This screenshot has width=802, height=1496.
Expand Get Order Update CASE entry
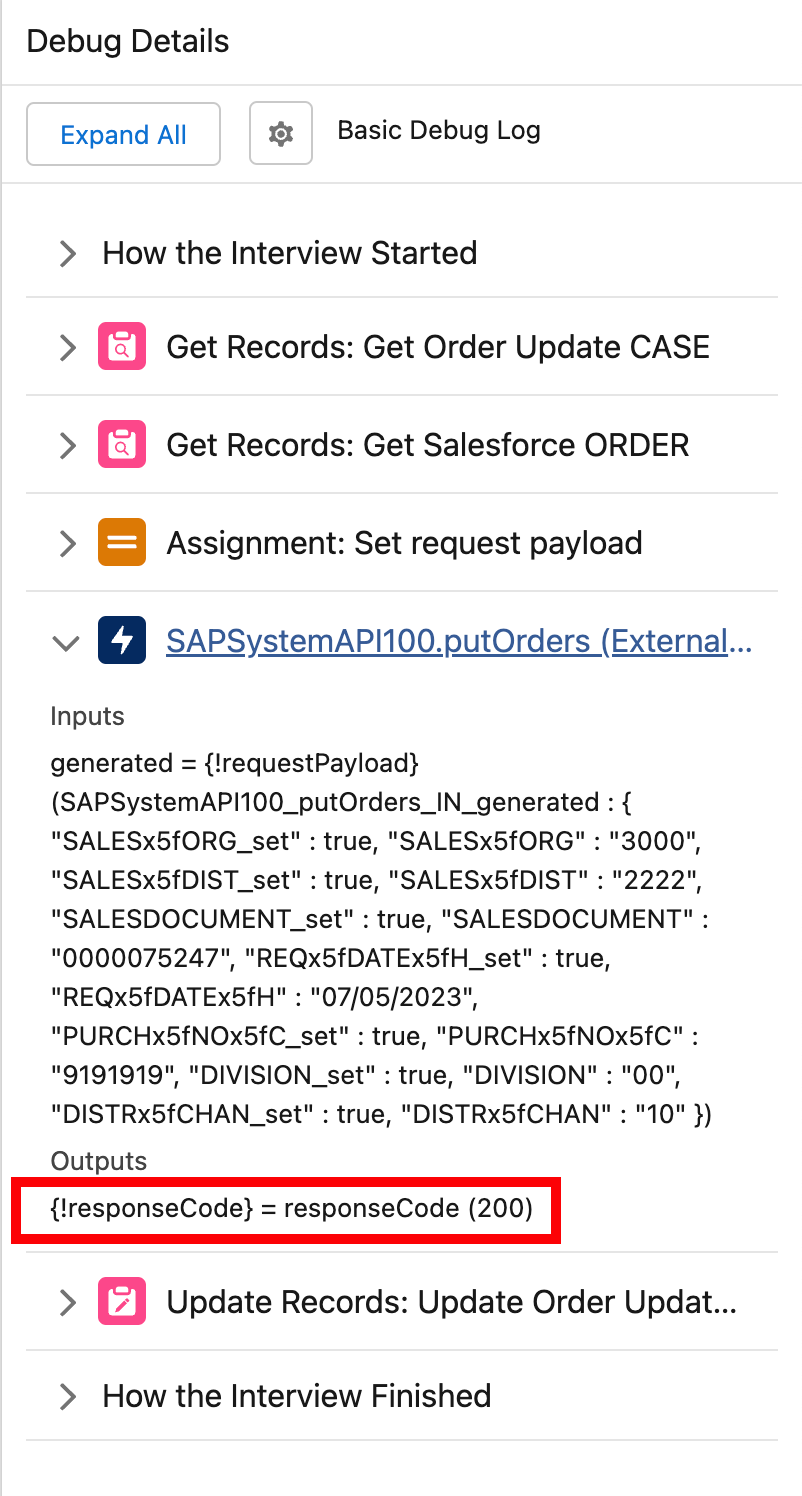coord(68,348)
